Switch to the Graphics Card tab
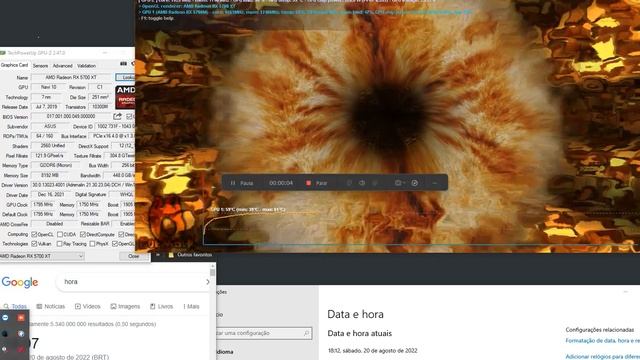Screen dimensions: 640x360 [14, 65]
